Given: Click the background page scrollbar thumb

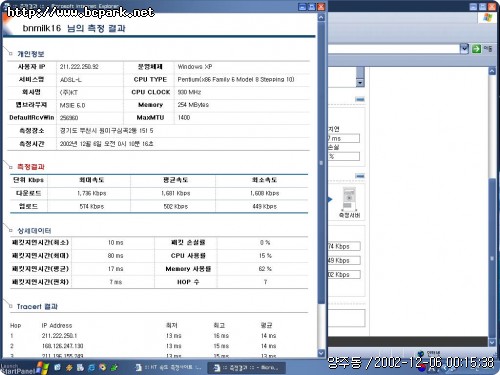Looking at the screenshot, I should [492, 257].
